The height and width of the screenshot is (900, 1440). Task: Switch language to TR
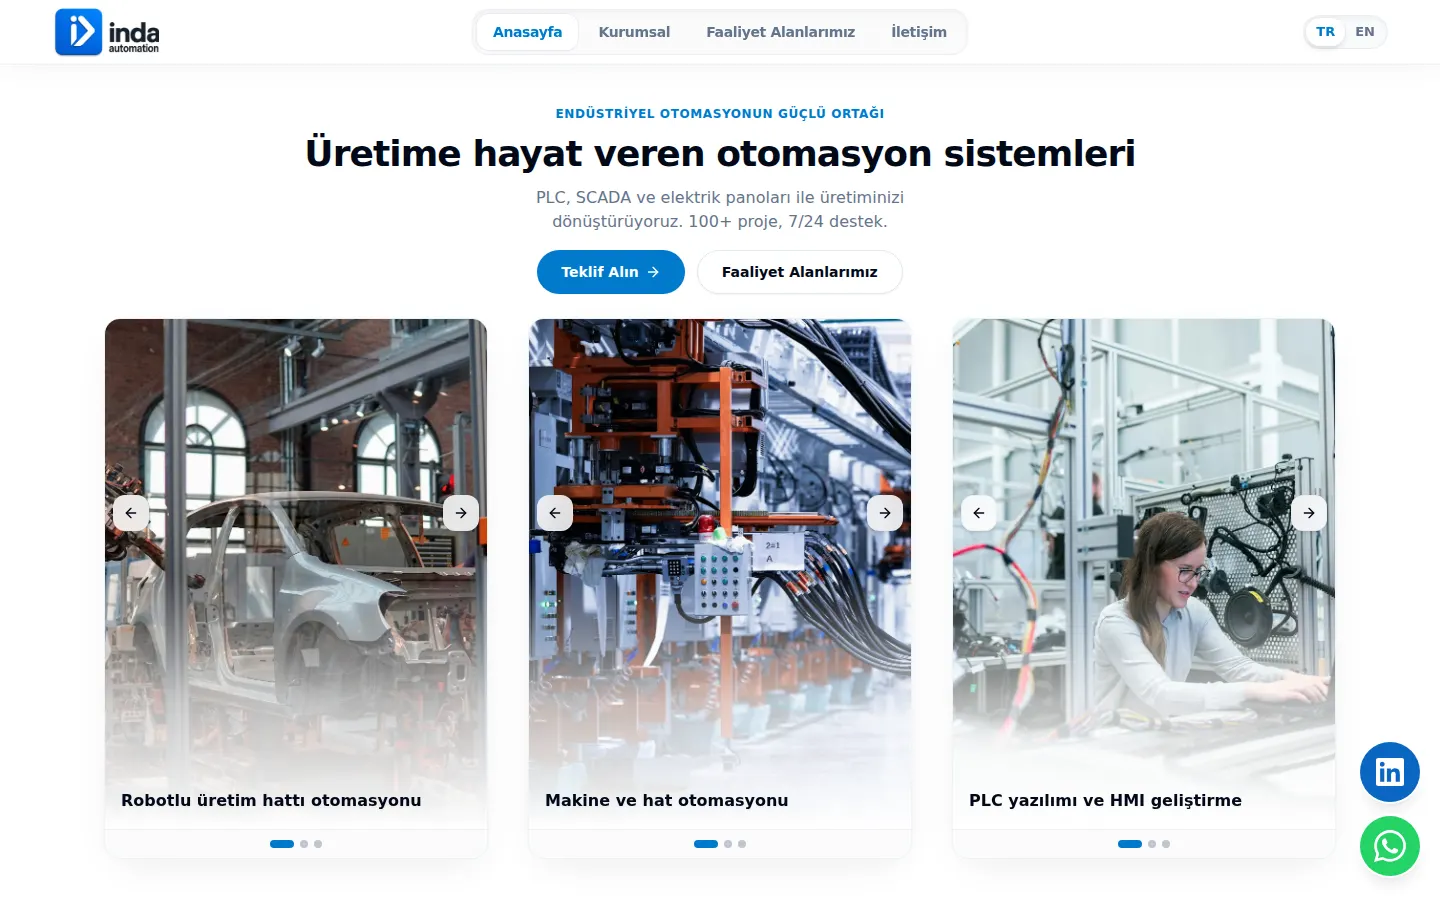click(x=1326, y=32)
